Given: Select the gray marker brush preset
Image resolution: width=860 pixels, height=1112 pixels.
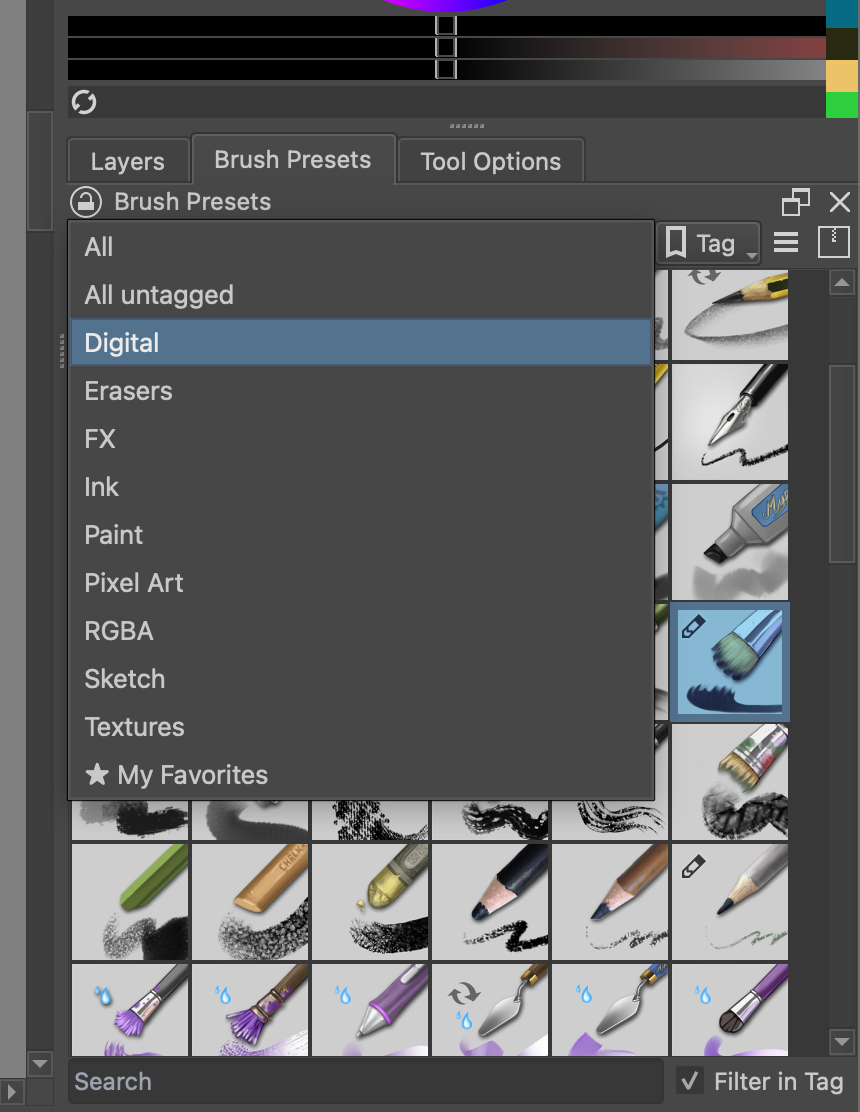Looking at the screenshot, I should click(730, 542).
